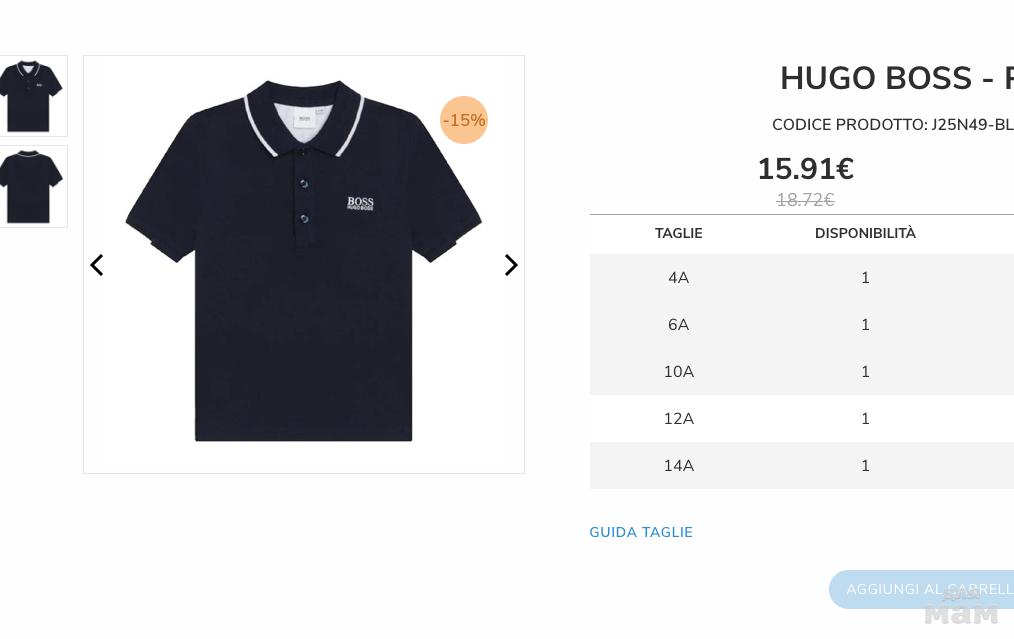Select size 10A row
This screenshot has width=1014, height=639.
(x=802, y=372)
